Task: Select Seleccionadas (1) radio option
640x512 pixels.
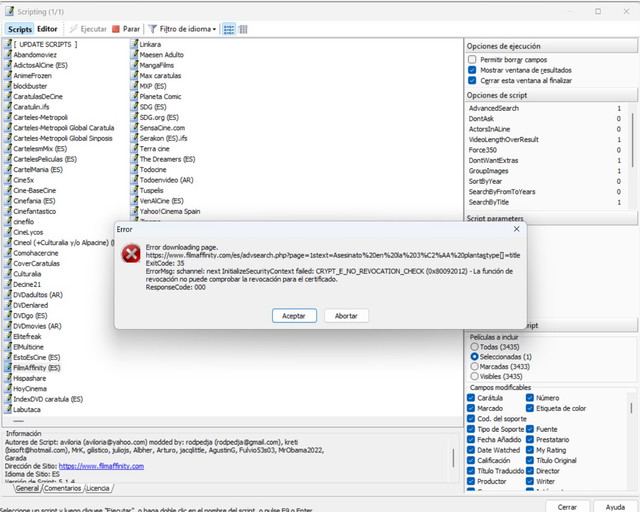Action: (x=474, y=356)
